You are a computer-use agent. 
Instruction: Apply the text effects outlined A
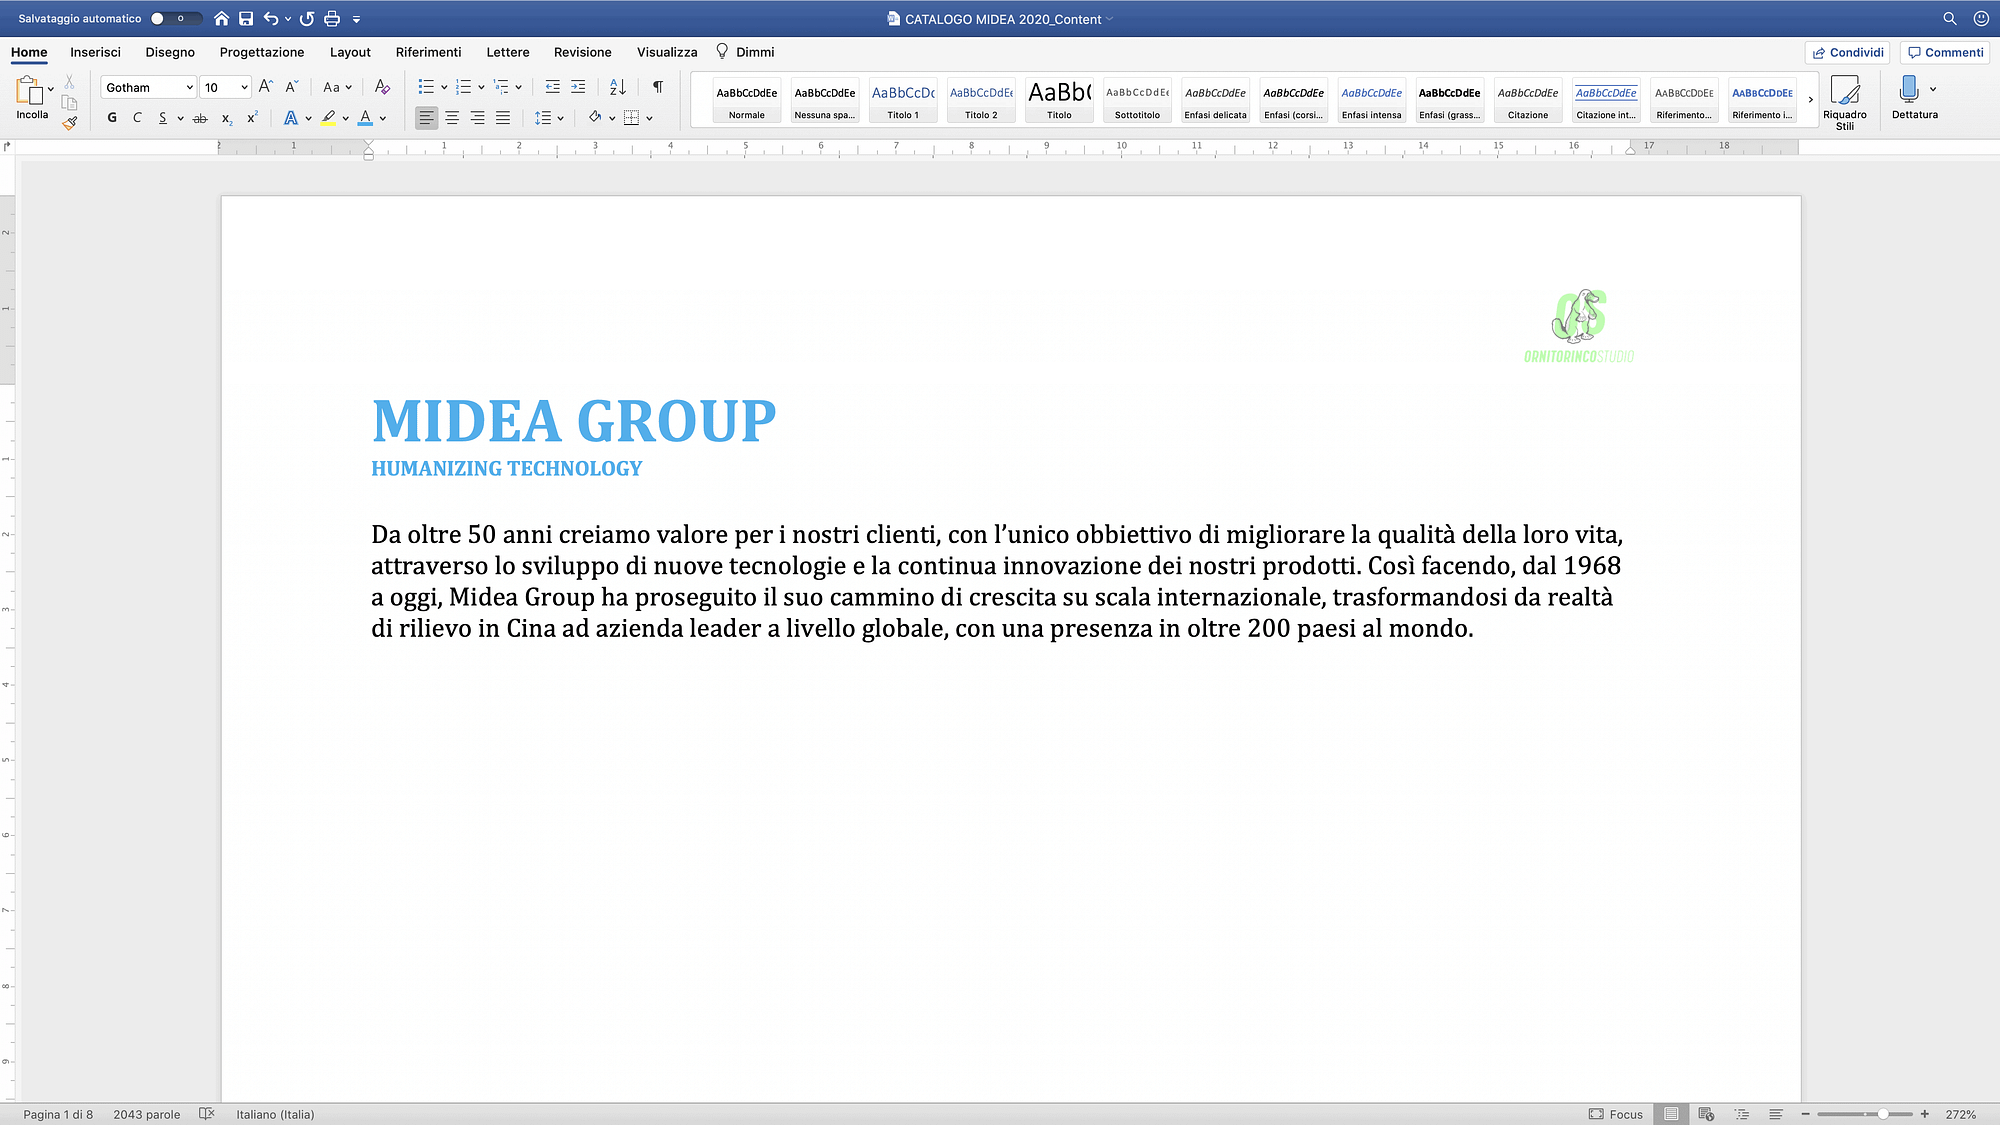[x=290, y=118]
